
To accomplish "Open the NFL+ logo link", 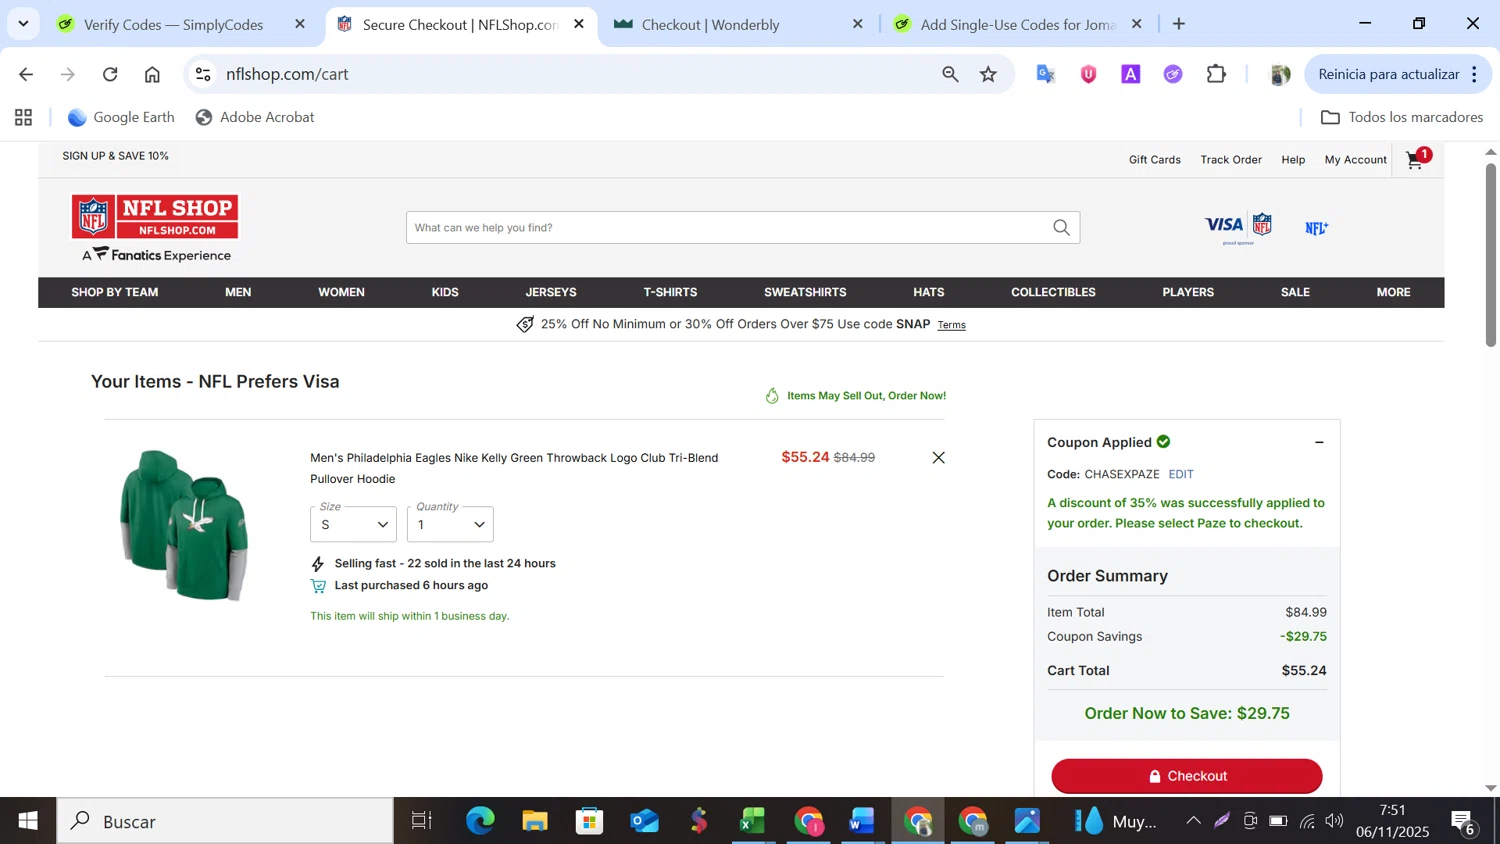I will (1316, 228).
